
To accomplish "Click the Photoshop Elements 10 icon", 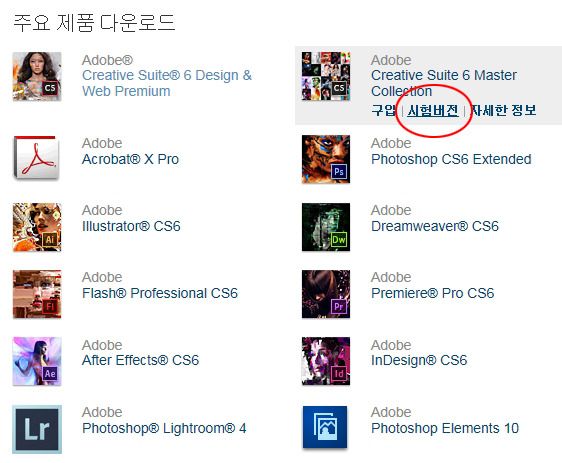I will (x=325, y=427).
